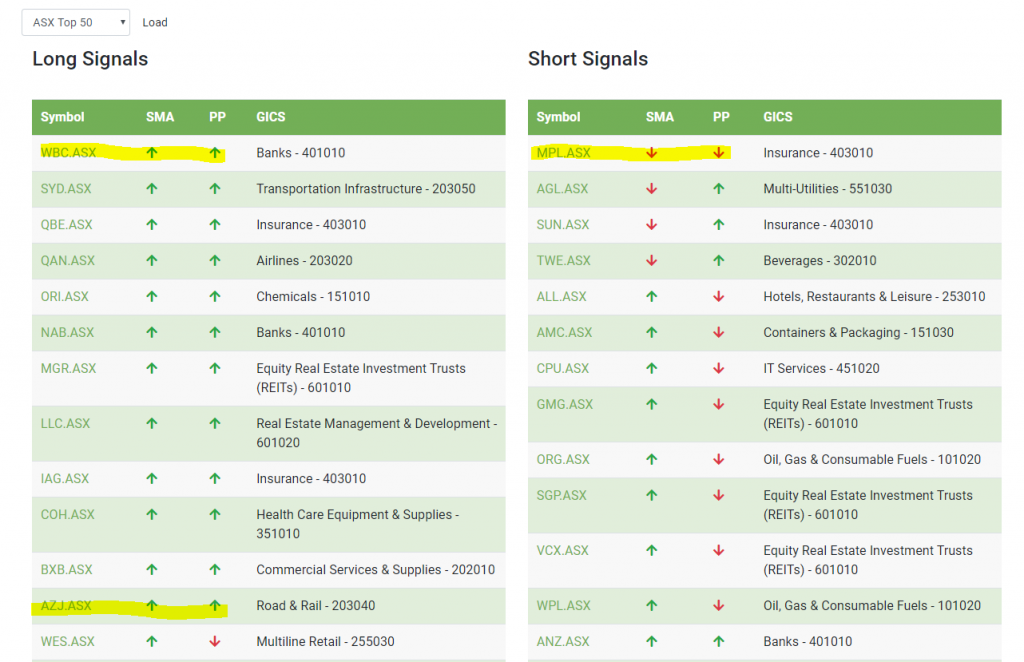This screenshot has height=662, width=1024.
Task: Click the GICS header in Short Signals table
Action: coord(778,117)
